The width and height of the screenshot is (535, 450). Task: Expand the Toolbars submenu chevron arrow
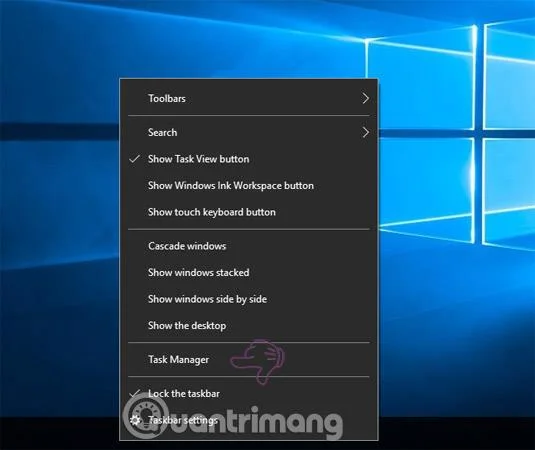[365, 98]
